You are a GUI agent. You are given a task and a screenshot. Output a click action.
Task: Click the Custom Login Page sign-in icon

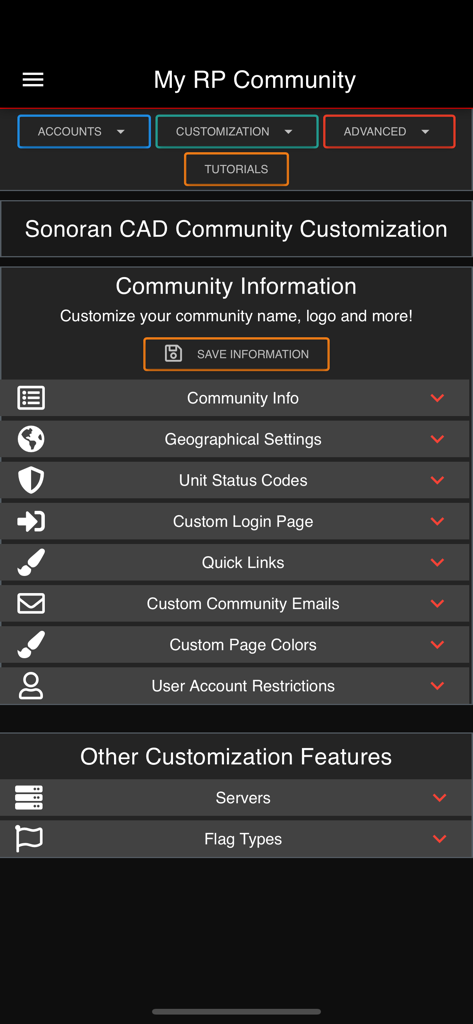(x=31, y=521)
